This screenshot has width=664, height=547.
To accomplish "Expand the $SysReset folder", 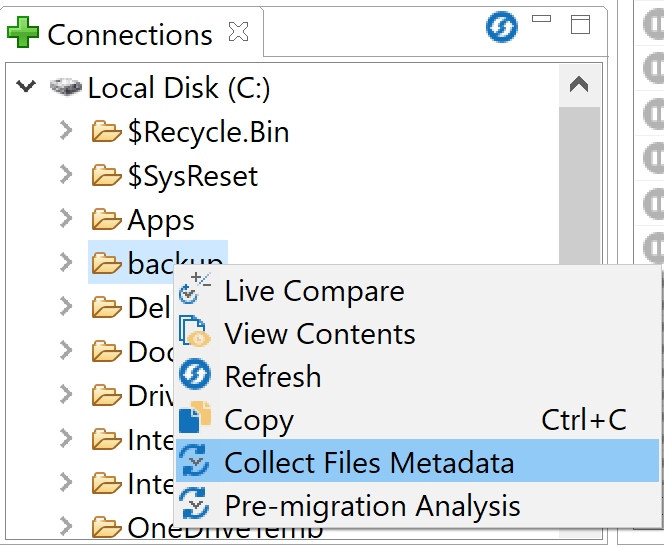I will click(x=66, y=175).
